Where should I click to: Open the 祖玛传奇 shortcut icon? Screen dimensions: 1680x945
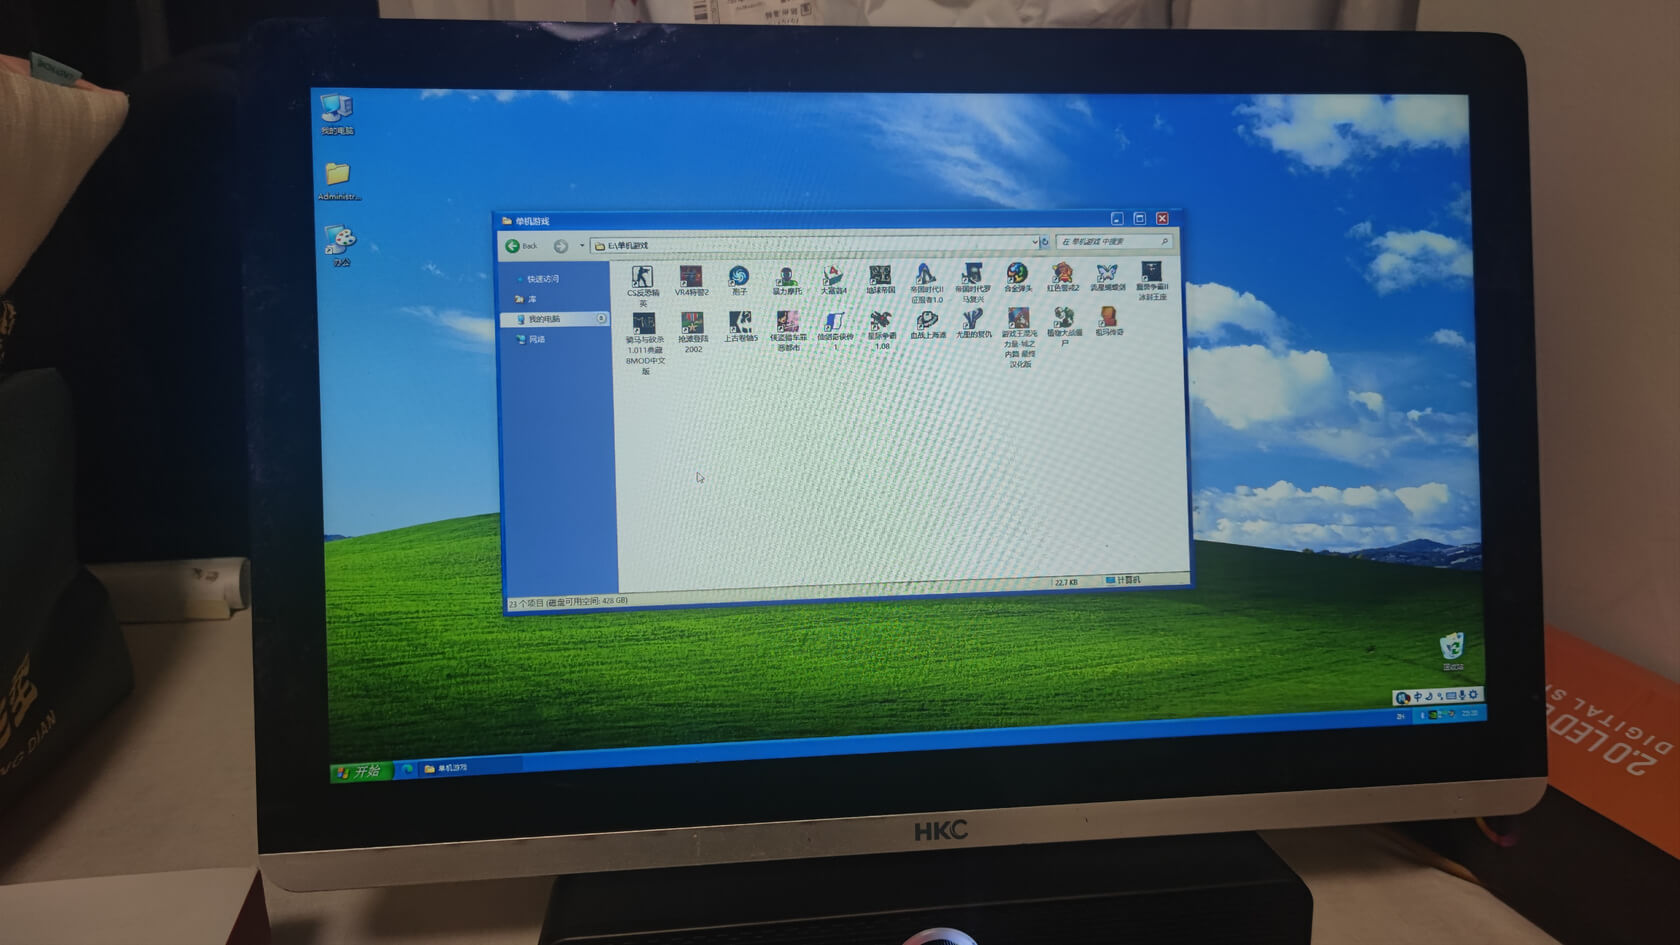point(1109,322)
